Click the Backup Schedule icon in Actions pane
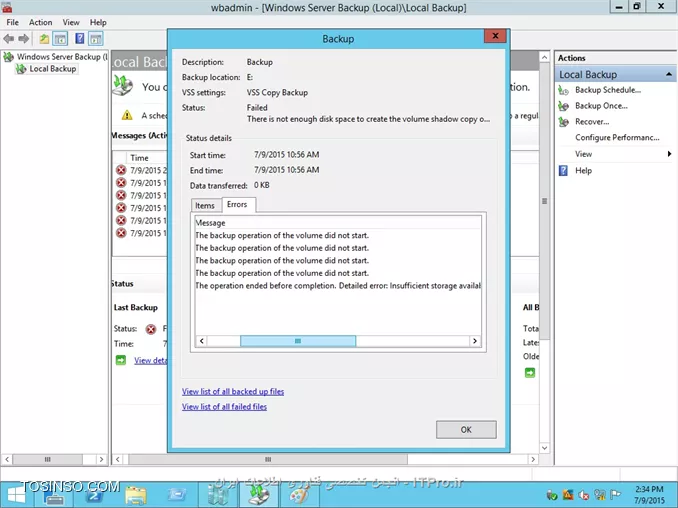This screenshot has height=508, width=678. pos(563,90)
